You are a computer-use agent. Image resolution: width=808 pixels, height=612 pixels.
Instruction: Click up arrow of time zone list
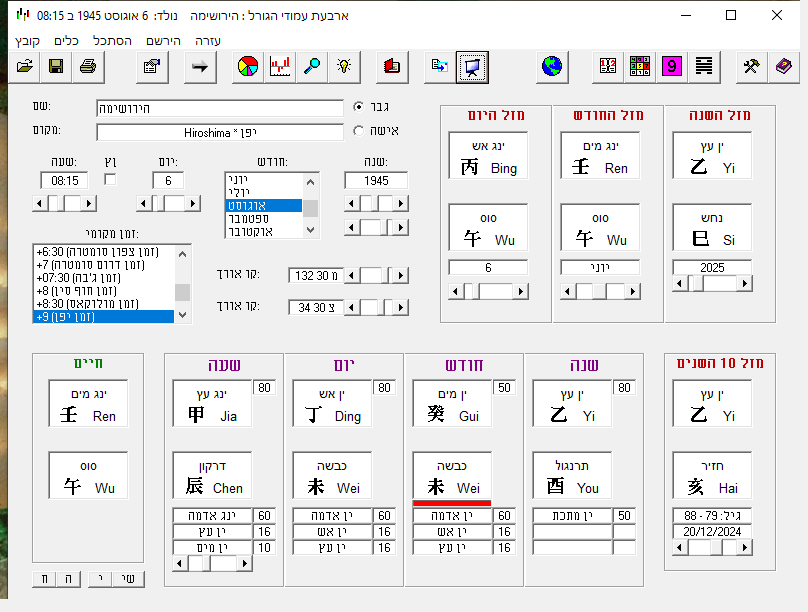point(182,254)
